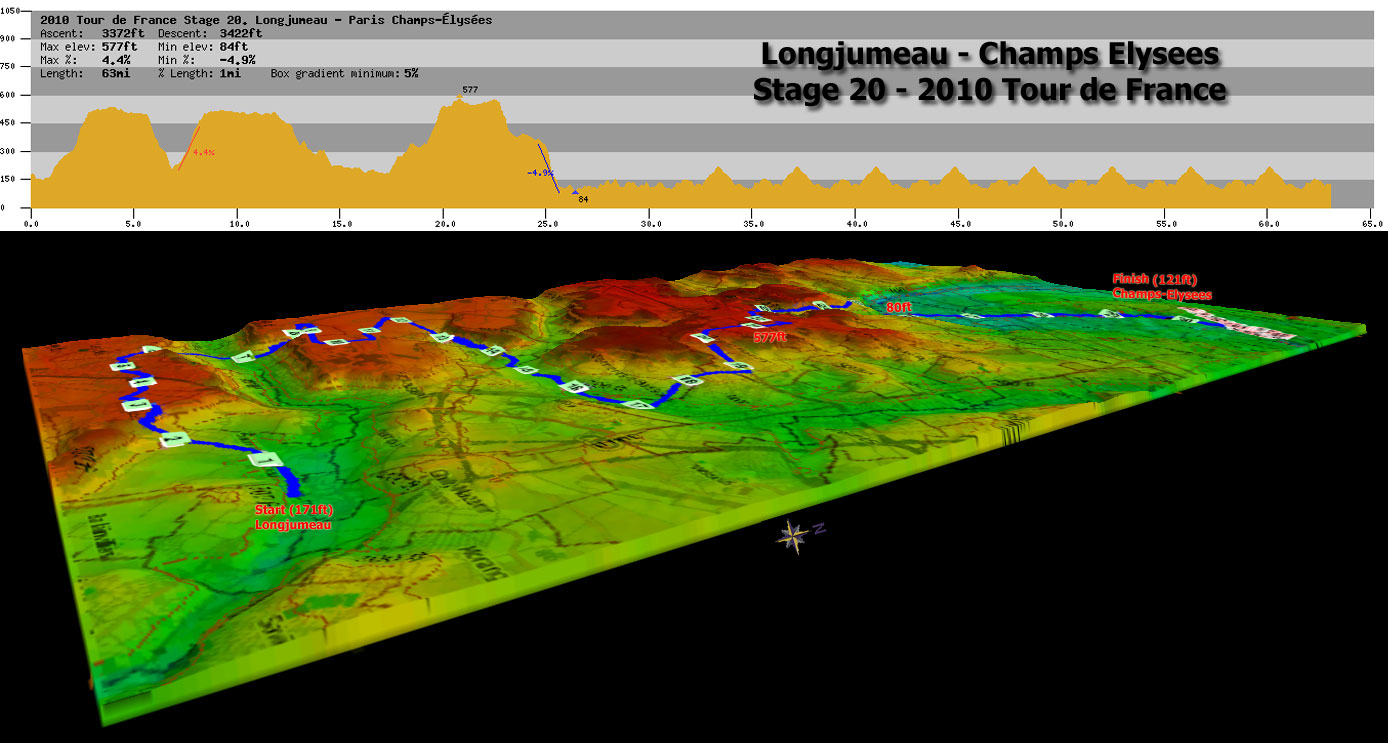
Task: Click the '1050' elevation axis tick
Action: 10,10
